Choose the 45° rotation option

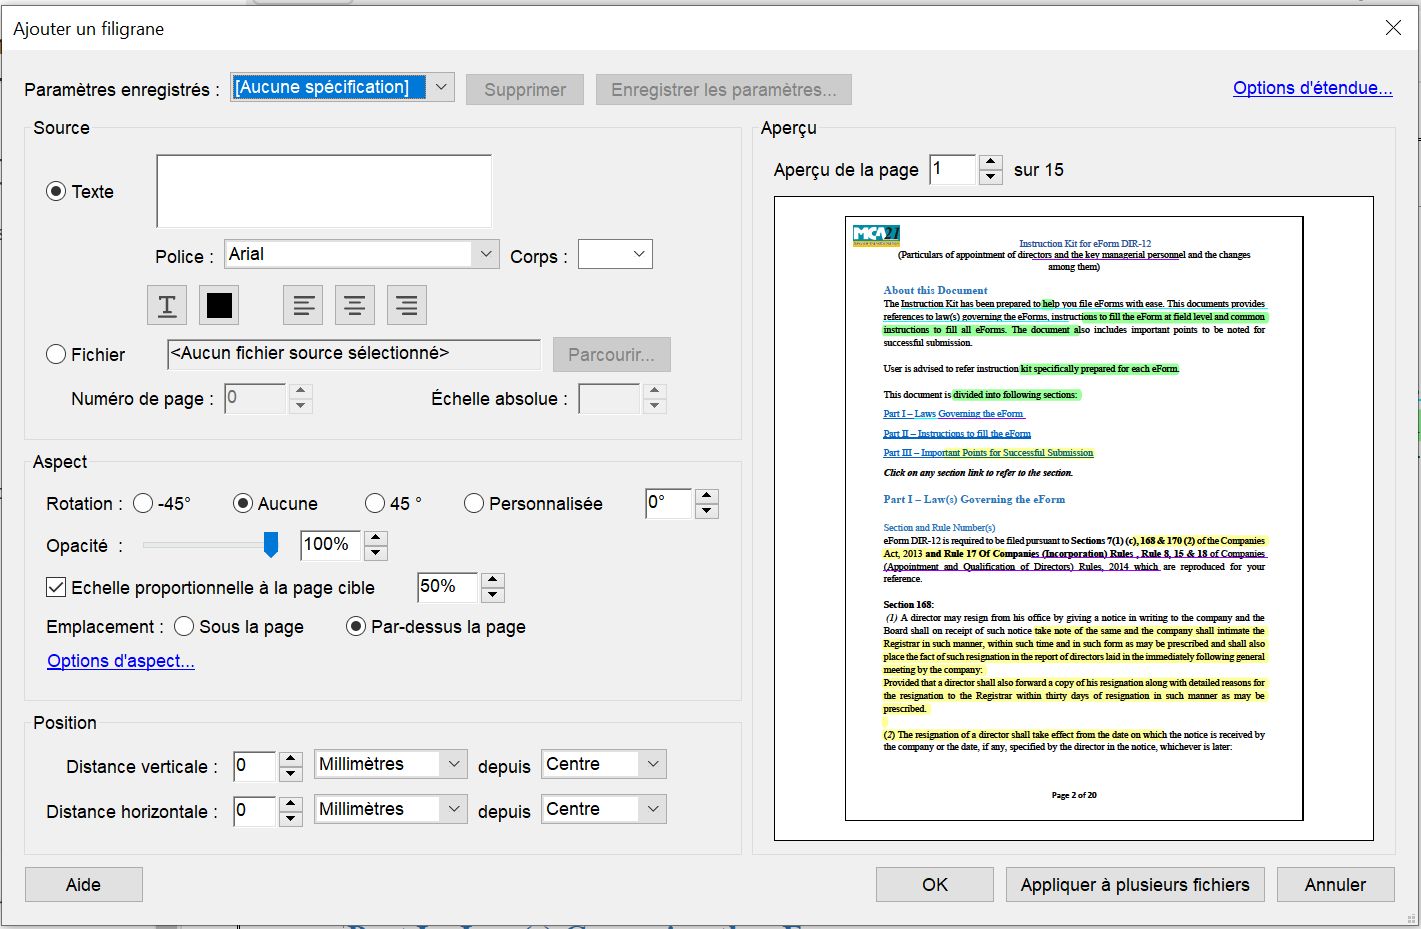(375, 503)
